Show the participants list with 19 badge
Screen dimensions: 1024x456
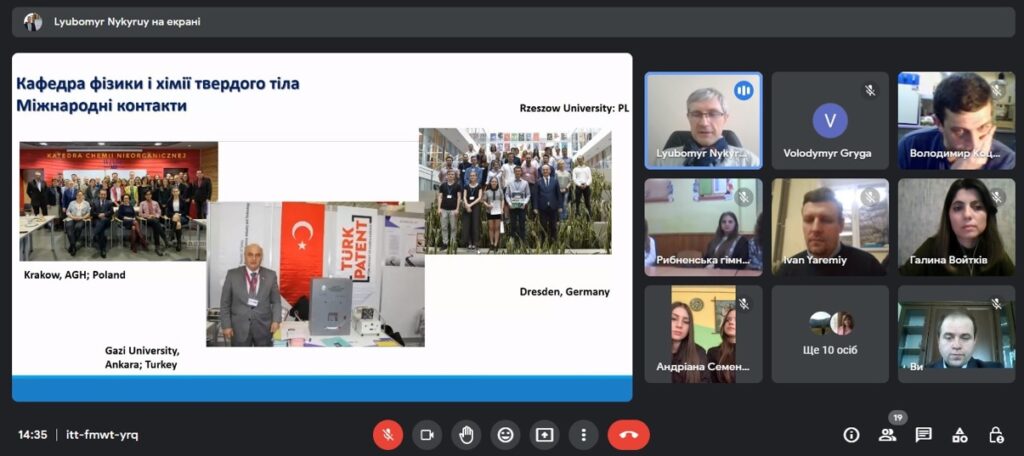pos(887,434)
